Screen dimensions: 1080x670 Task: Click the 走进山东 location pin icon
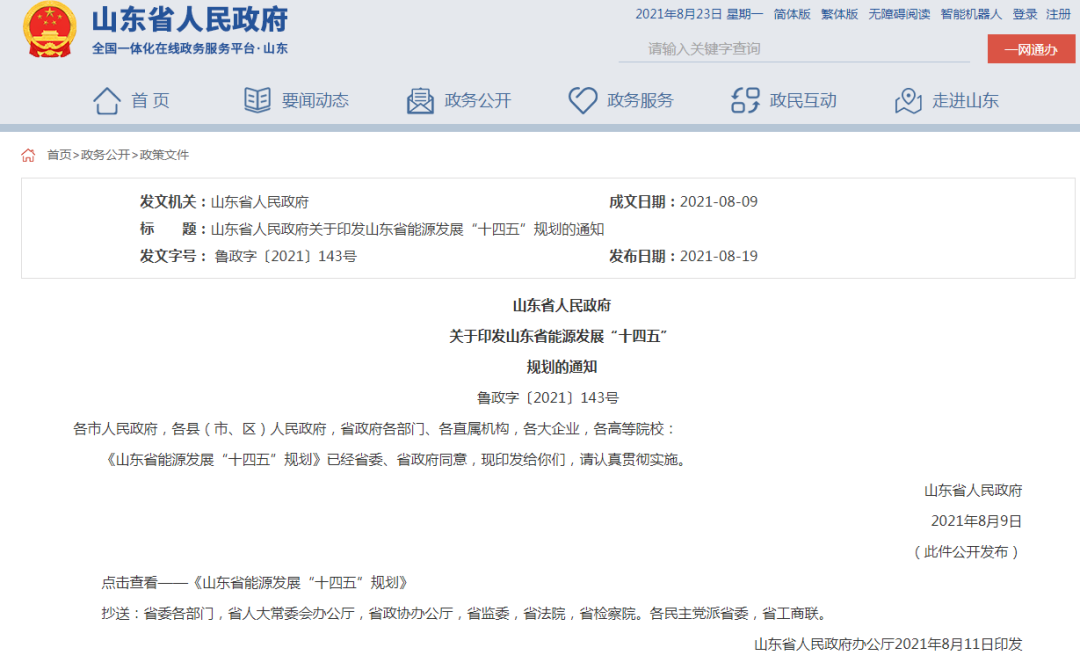coord(907,100)
